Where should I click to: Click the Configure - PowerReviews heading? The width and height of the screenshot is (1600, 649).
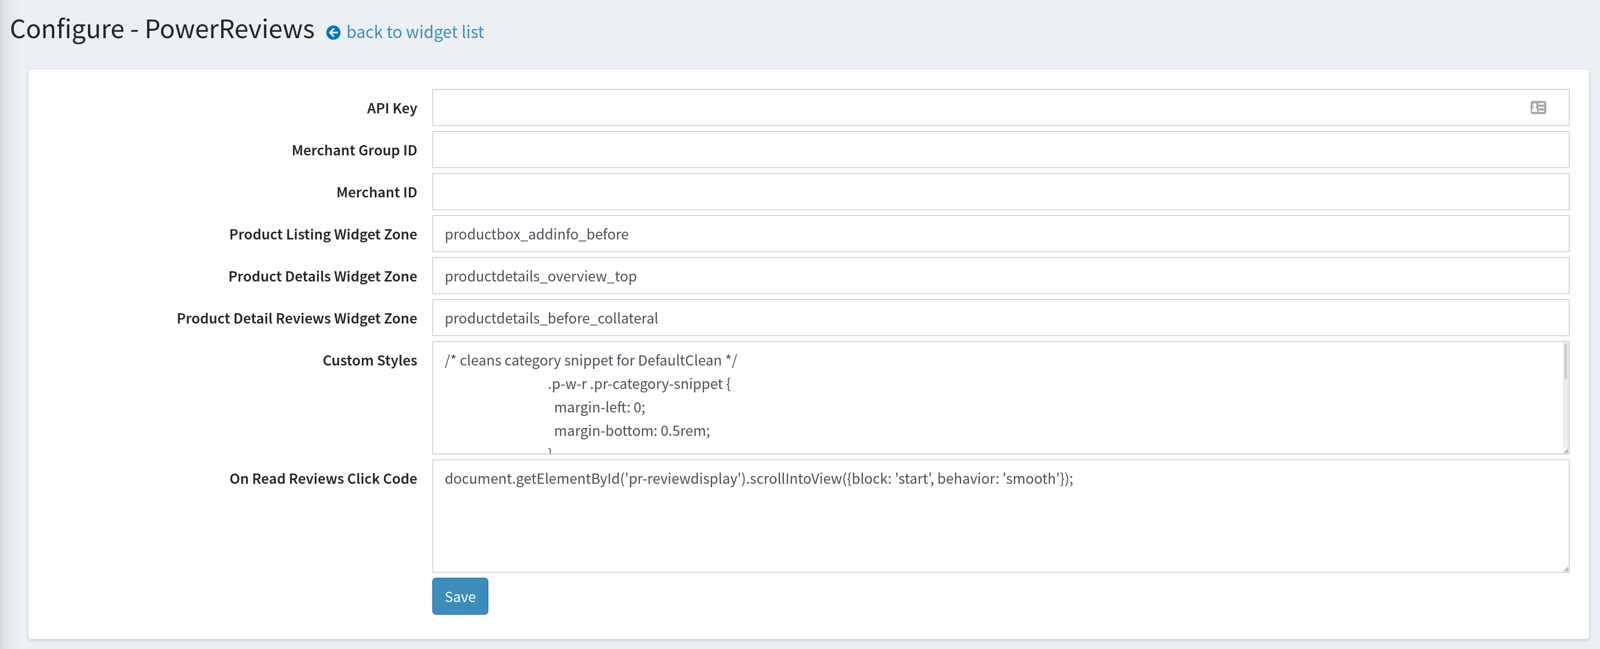tap(162, 29)
